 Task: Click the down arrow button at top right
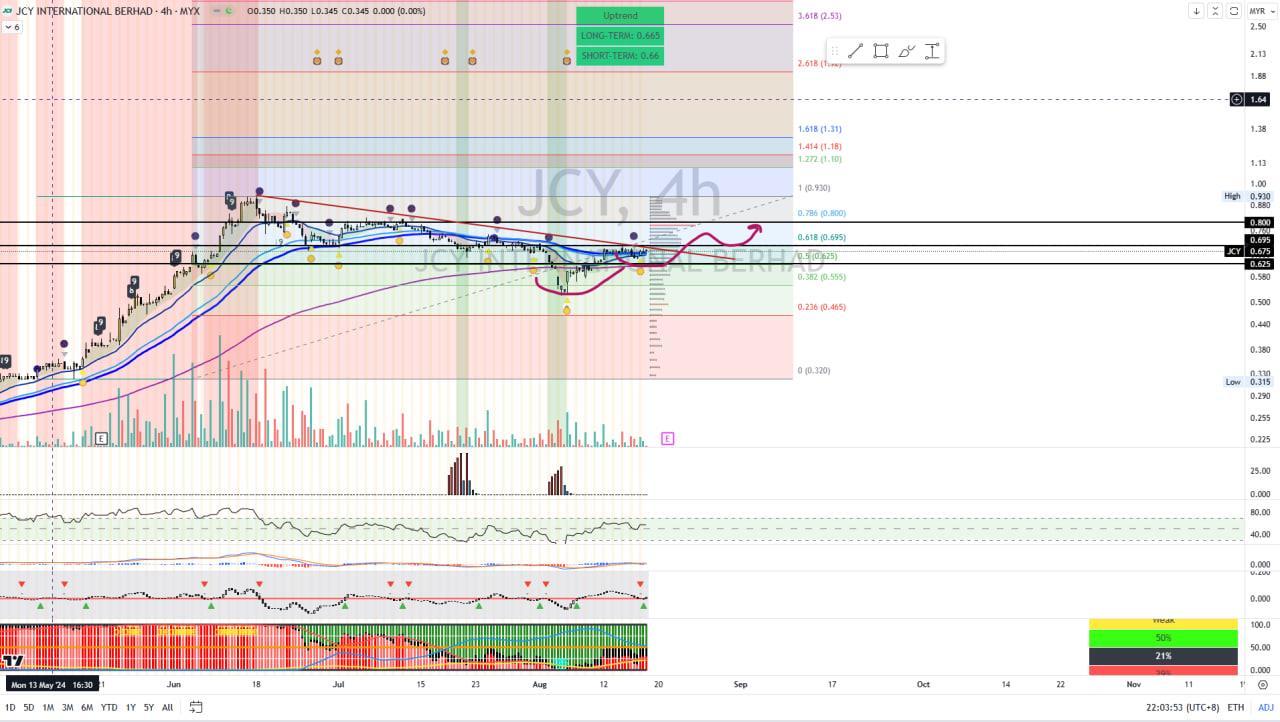1196,11
